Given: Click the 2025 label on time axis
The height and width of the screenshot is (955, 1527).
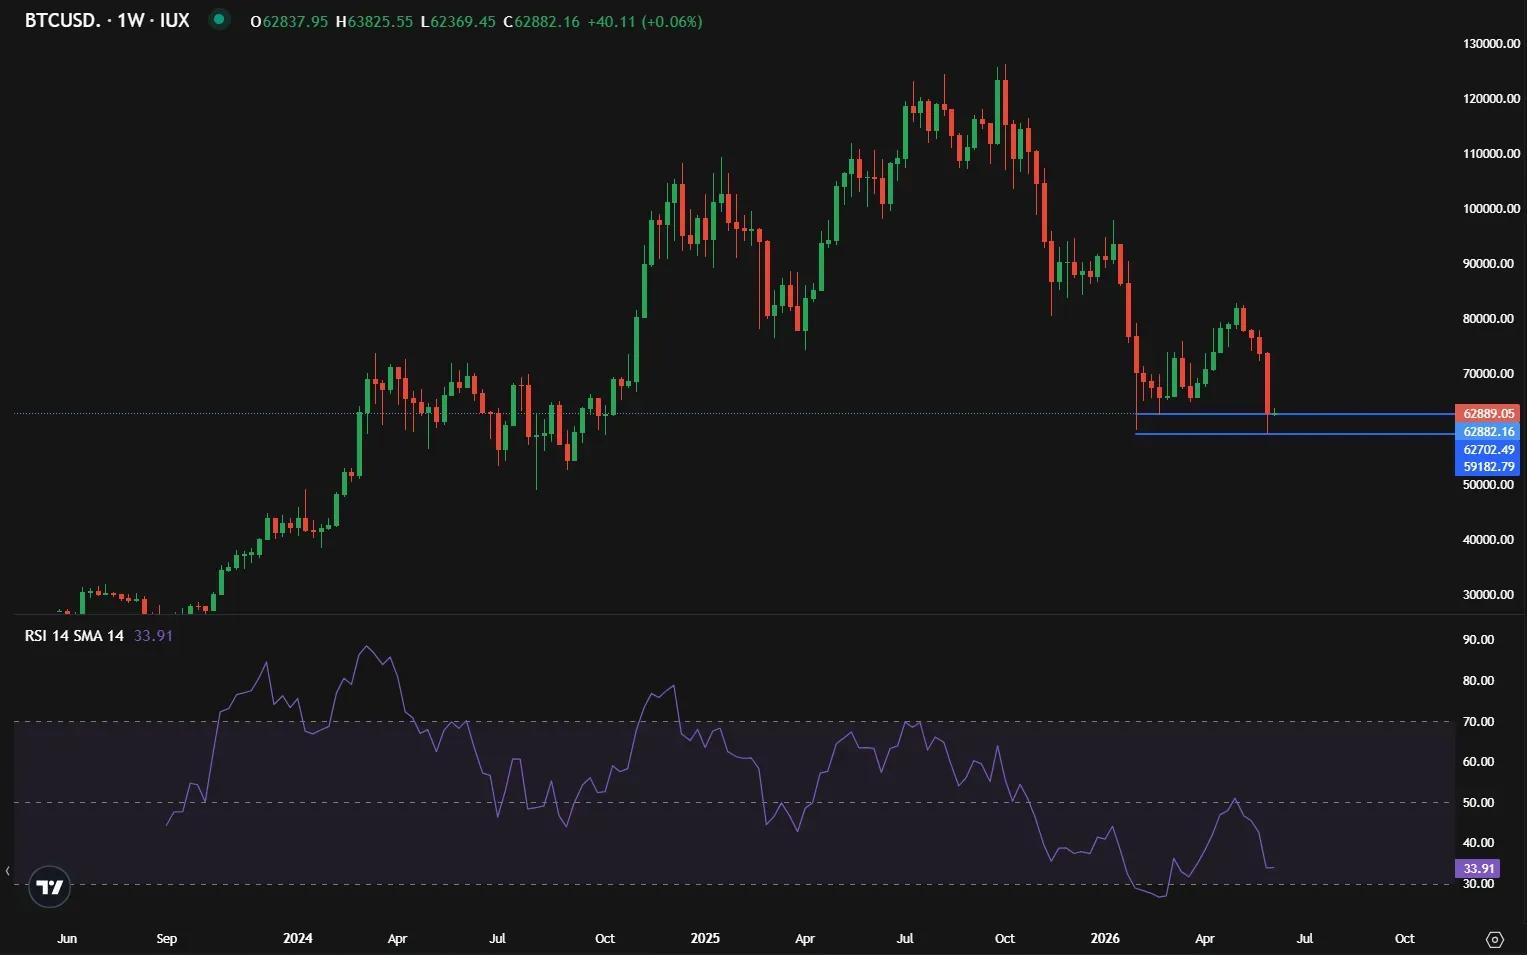Looking at the screenshot, I should [705, 939].
